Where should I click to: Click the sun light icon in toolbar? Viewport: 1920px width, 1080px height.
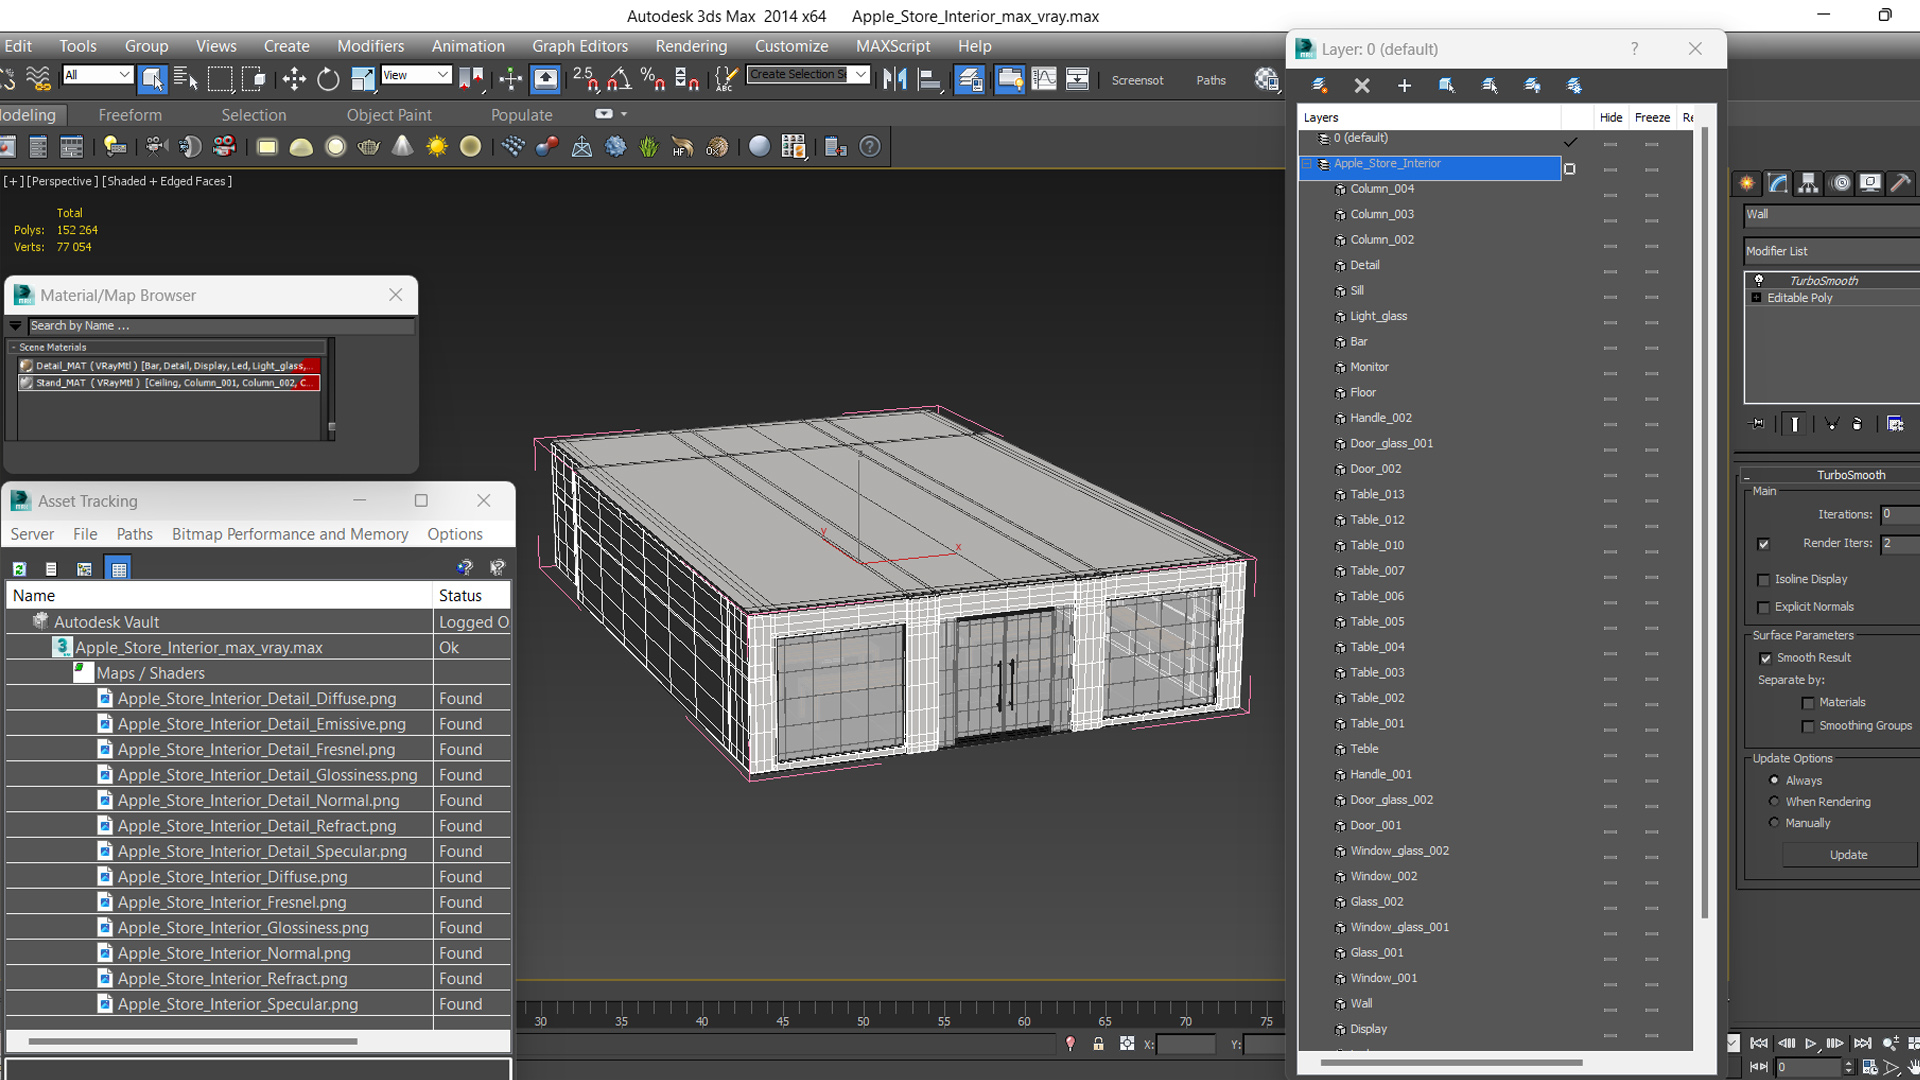[436, 147]
